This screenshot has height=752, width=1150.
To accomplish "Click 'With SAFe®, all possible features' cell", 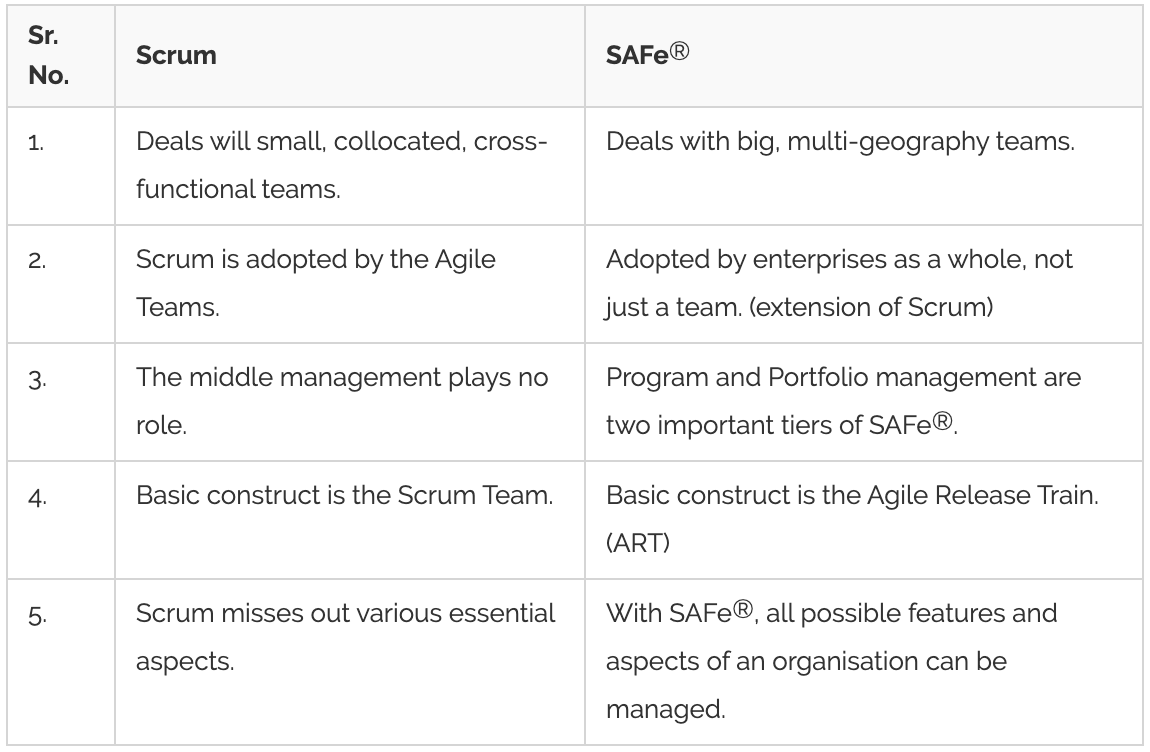I will 830,660.
